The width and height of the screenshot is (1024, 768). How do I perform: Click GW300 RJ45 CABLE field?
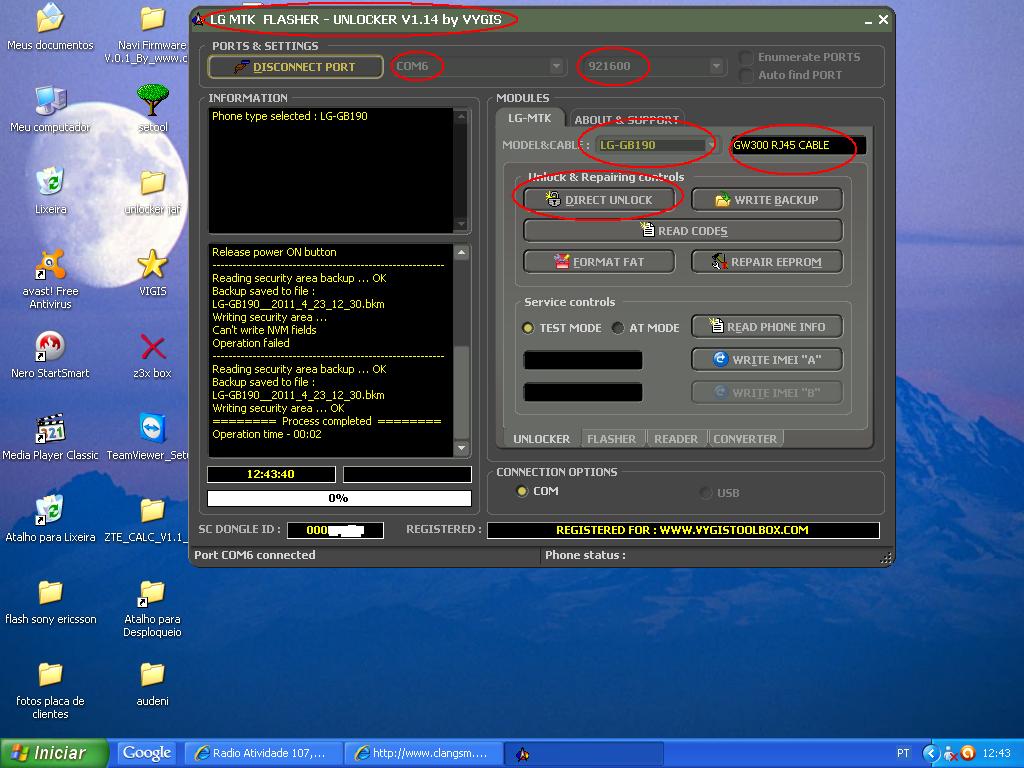[798, 145]
